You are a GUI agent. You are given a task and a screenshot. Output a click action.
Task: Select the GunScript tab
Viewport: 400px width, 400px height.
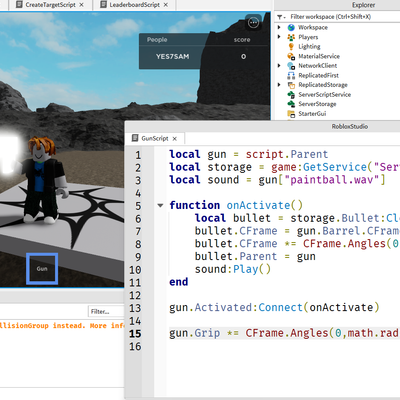pyautogui.click(x=154, y=138)
